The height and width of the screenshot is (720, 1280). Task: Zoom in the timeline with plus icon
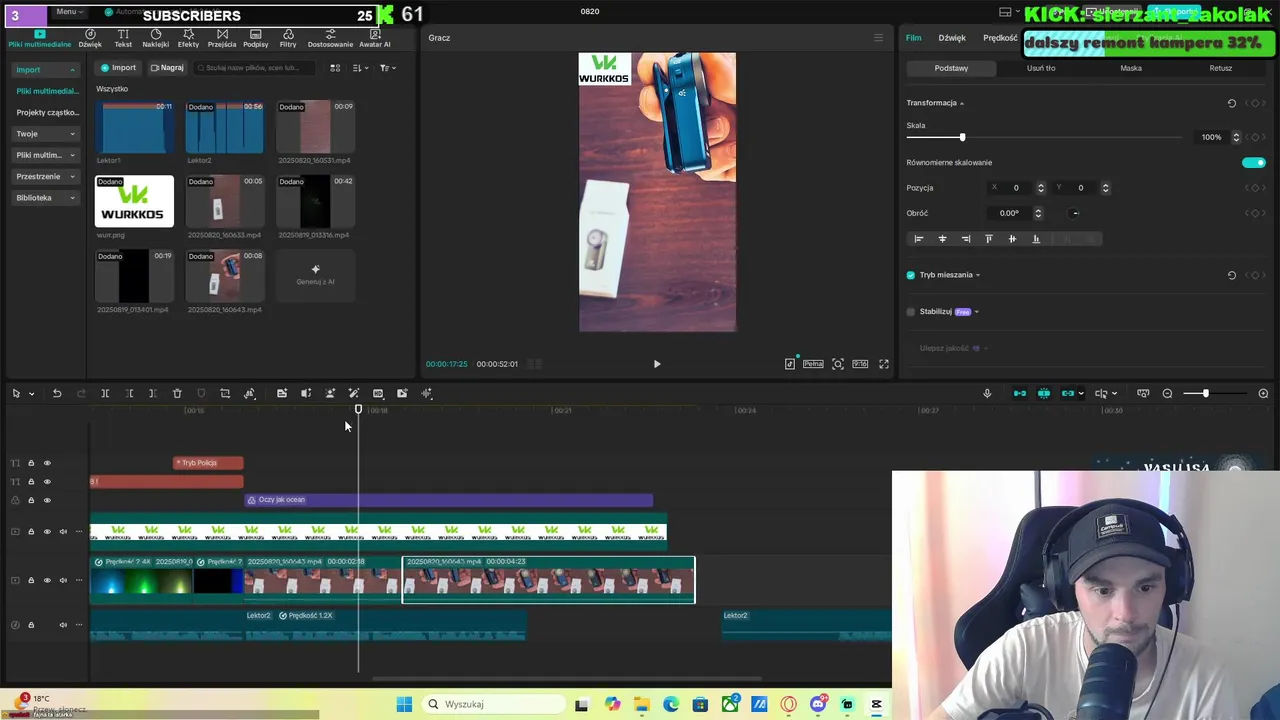(x=1263, y=393)
